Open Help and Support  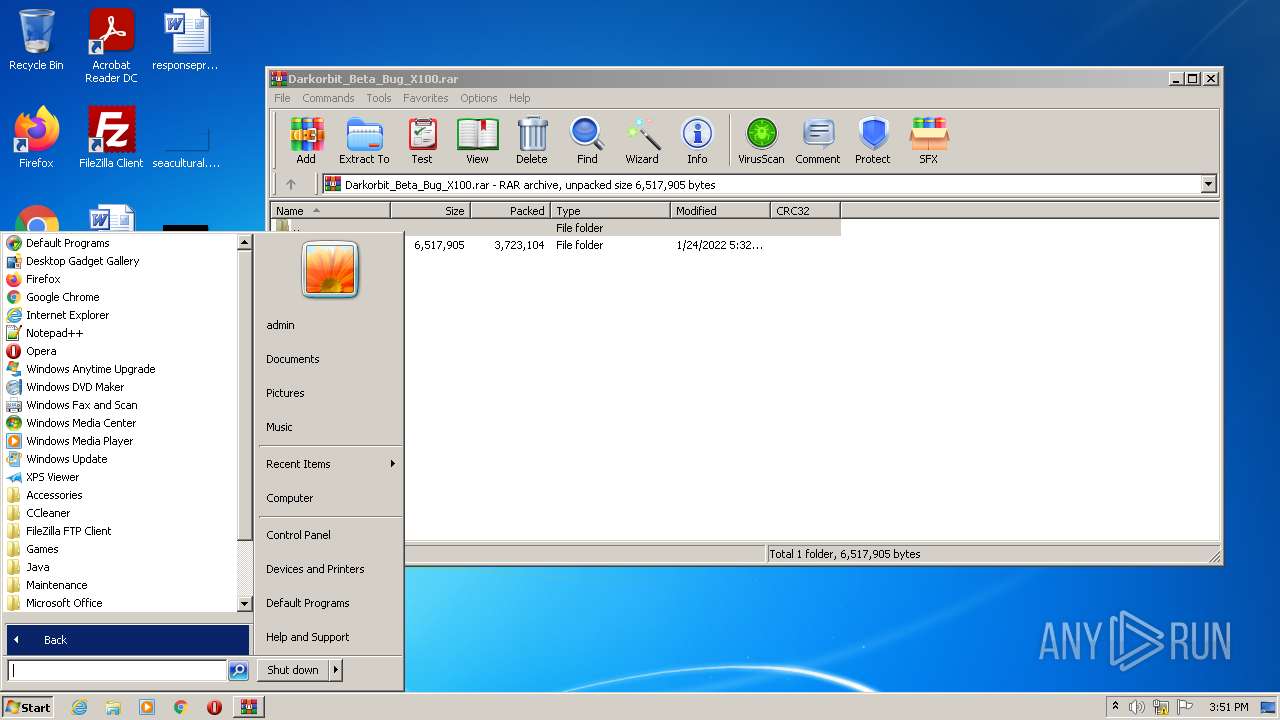[x=307, y=637]
